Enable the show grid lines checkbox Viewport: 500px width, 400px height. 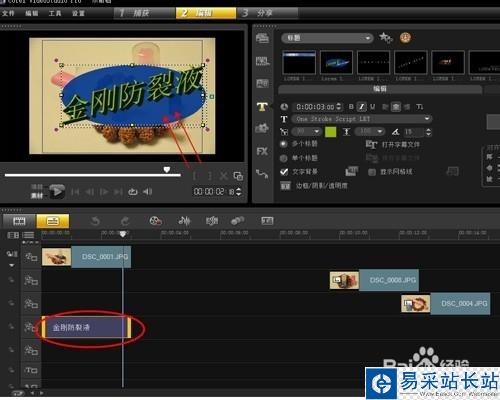[372, 172]
